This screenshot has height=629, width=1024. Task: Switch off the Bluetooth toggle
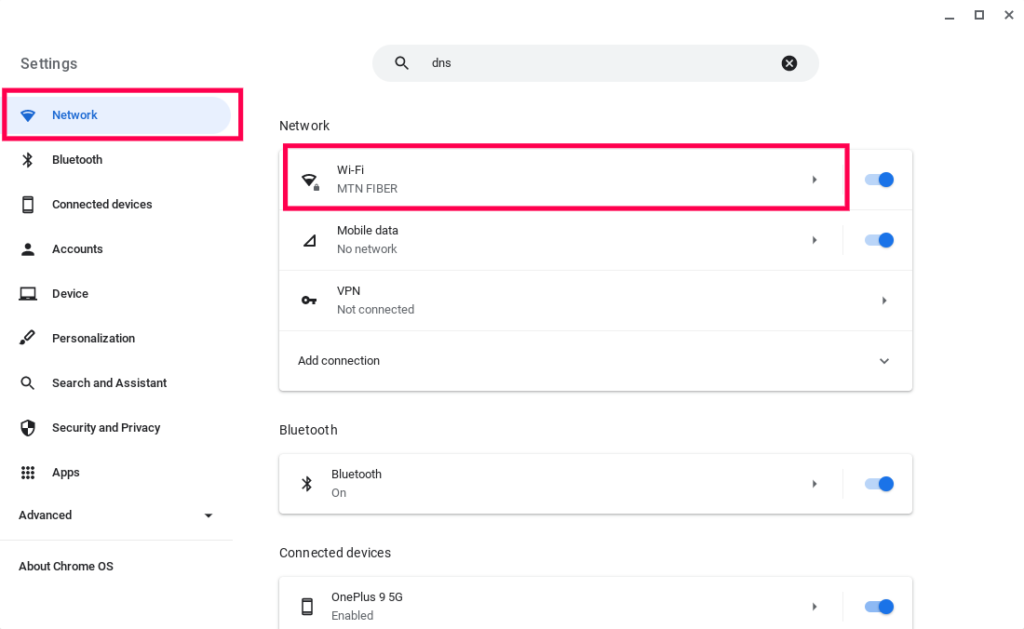879,484
